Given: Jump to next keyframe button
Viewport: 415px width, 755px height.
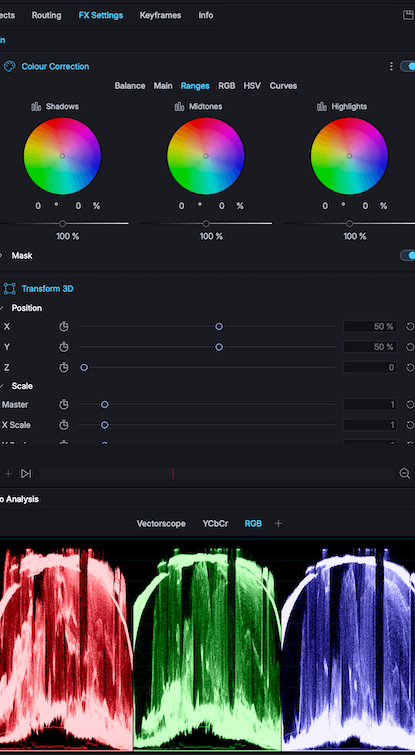Looking at the screenshot, I should coord(26,474).
